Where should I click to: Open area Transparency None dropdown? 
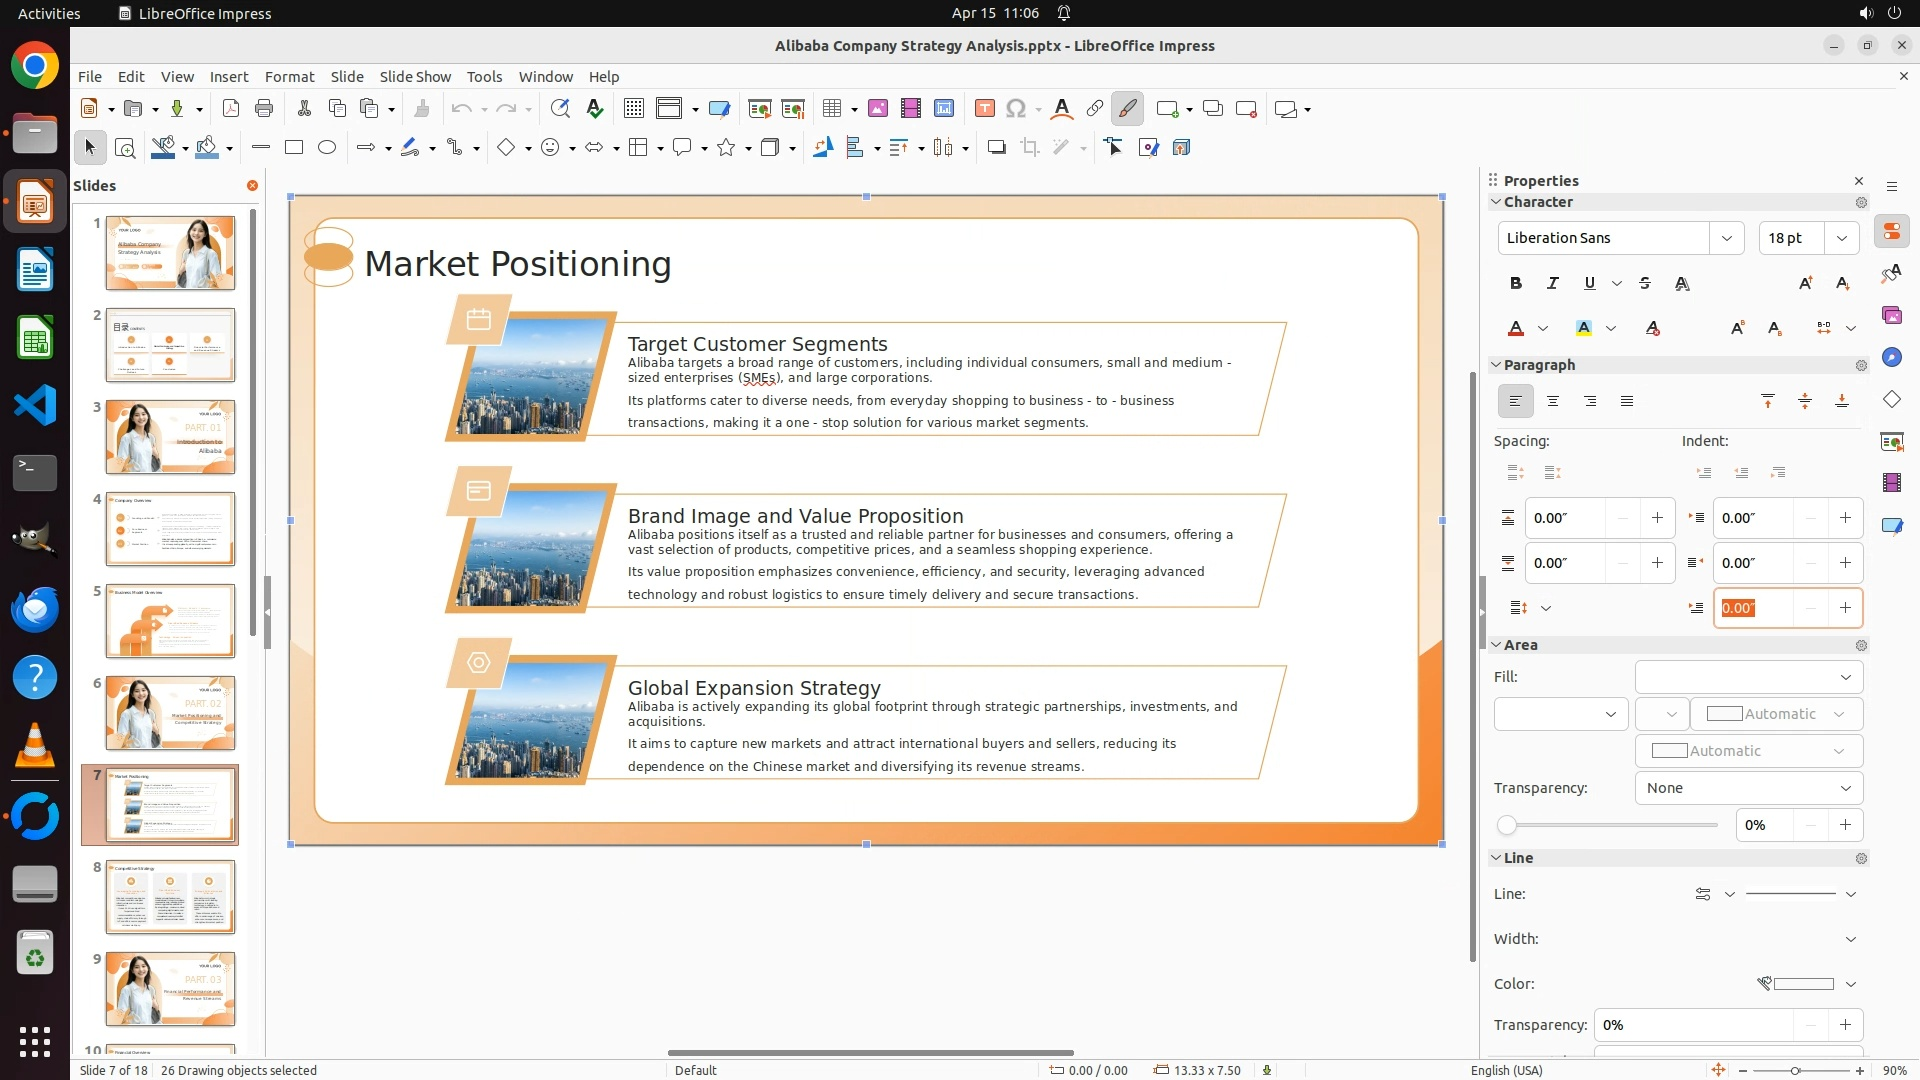click(1748, 788)
